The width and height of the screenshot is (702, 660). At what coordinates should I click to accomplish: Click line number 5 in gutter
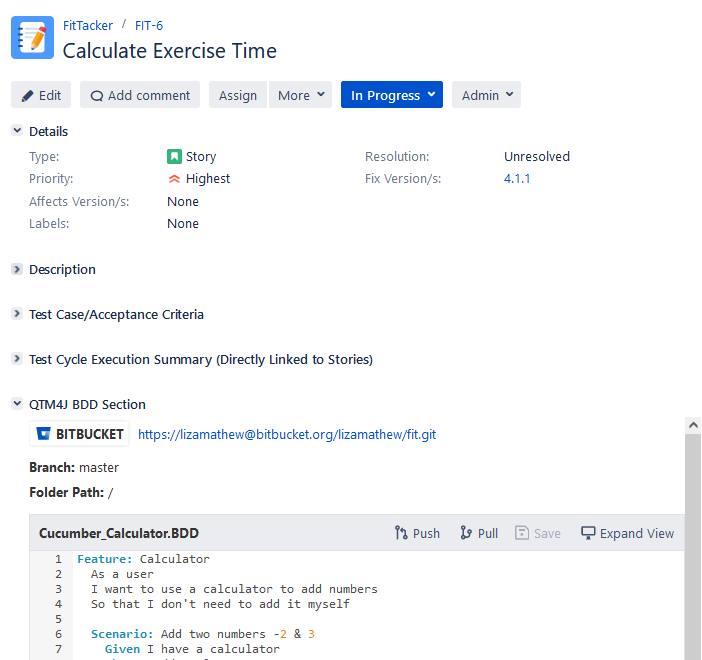[x=58, y=619]
